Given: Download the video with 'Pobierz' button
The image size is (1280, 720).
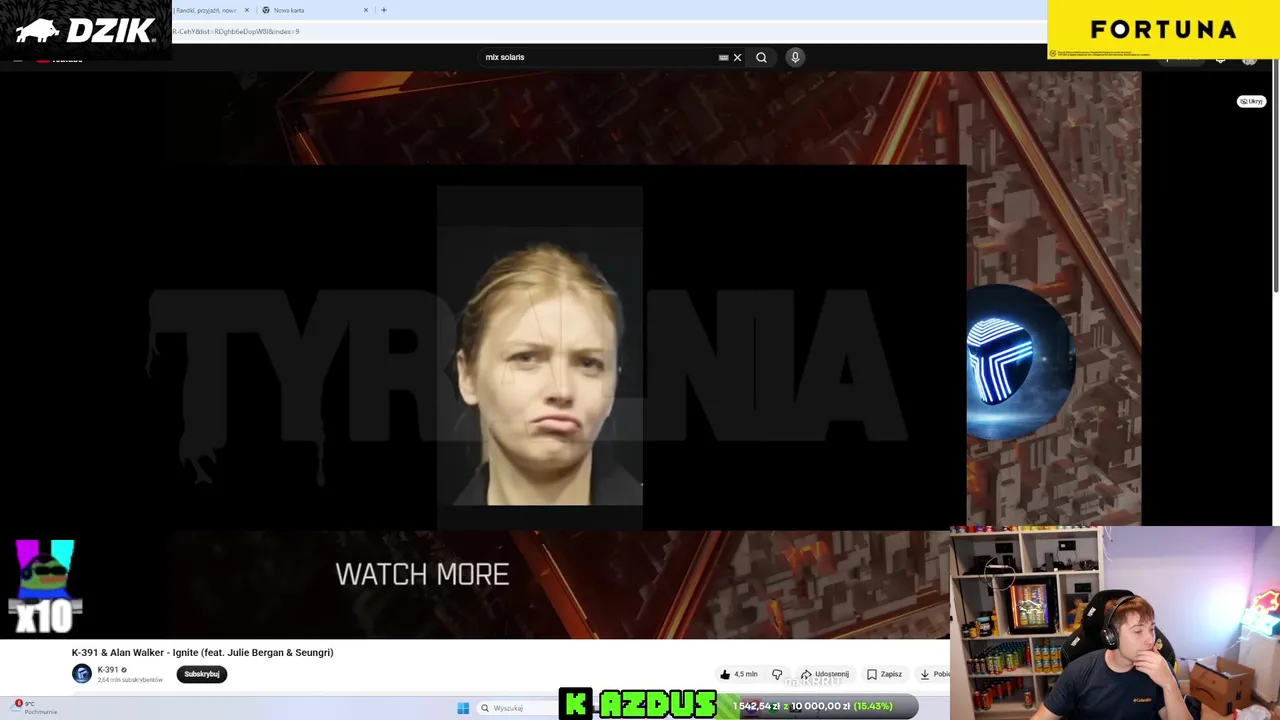Looking at the screenshot, I should [934, 674].
